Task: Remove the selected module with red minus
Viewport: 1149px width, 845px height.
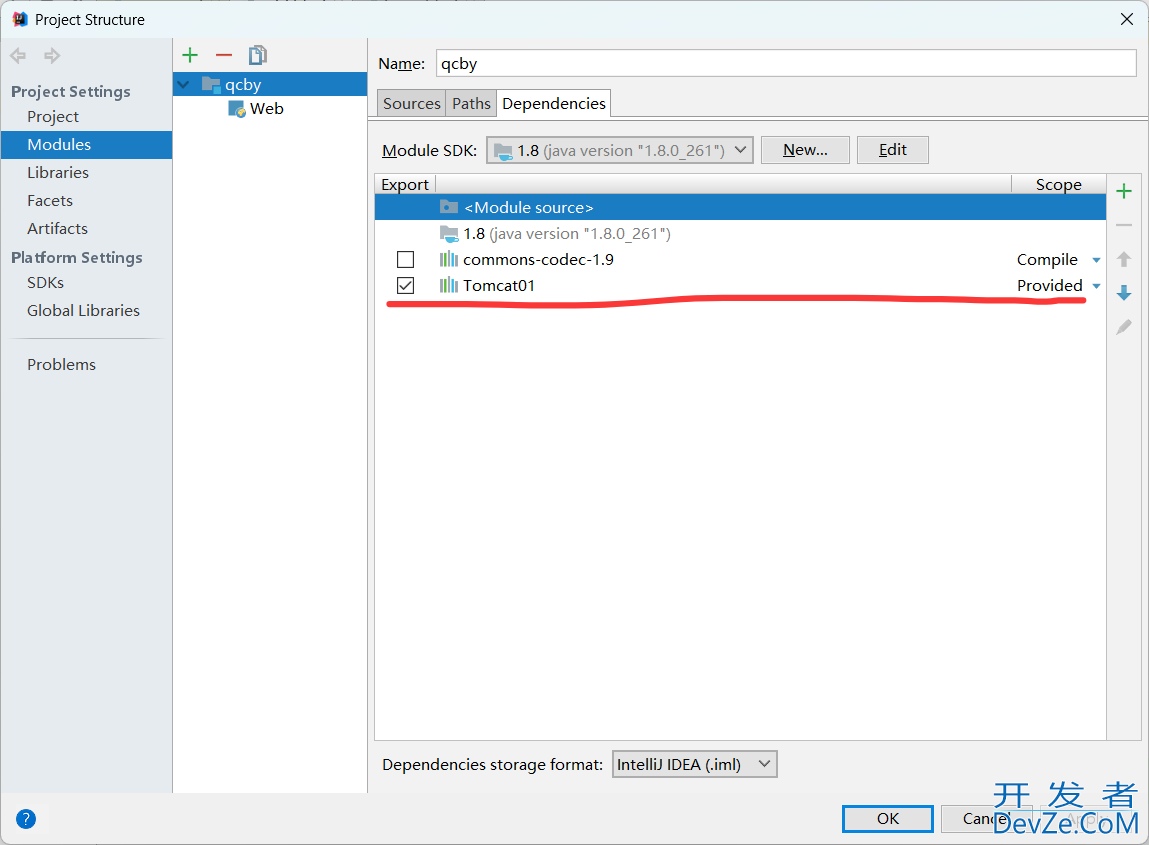Action: tap(223, 55)
